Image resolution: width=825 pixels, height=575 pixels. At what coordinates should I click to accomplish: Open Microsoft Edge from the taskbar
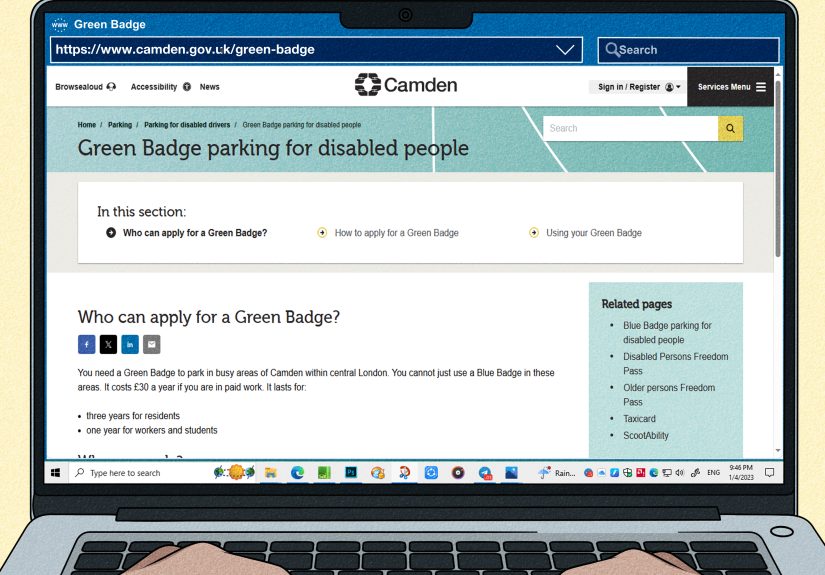click(x=297, y=473)
